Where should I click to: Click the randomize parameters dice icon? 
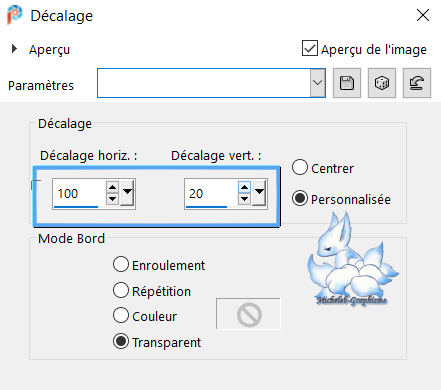pos(382,83)
